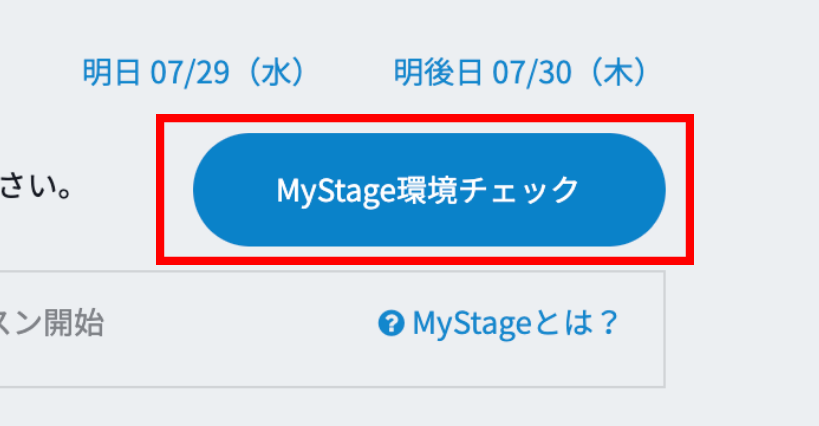819x426 pixels.
Task: Select the question icon beside MyStageとは？
Action: [391, 324]
